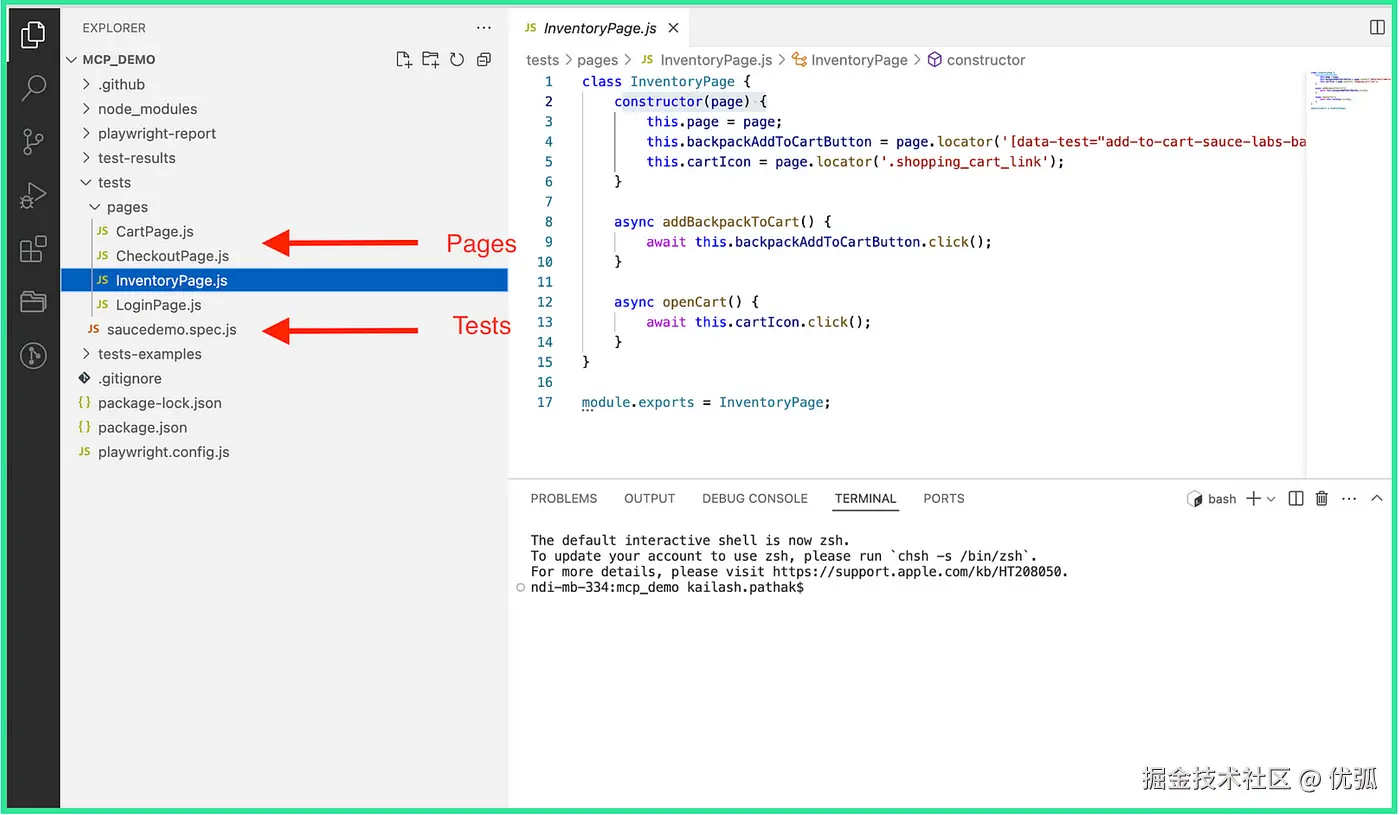Open the Search view in activity bar

pyautogui.click(x=33, y=88)
